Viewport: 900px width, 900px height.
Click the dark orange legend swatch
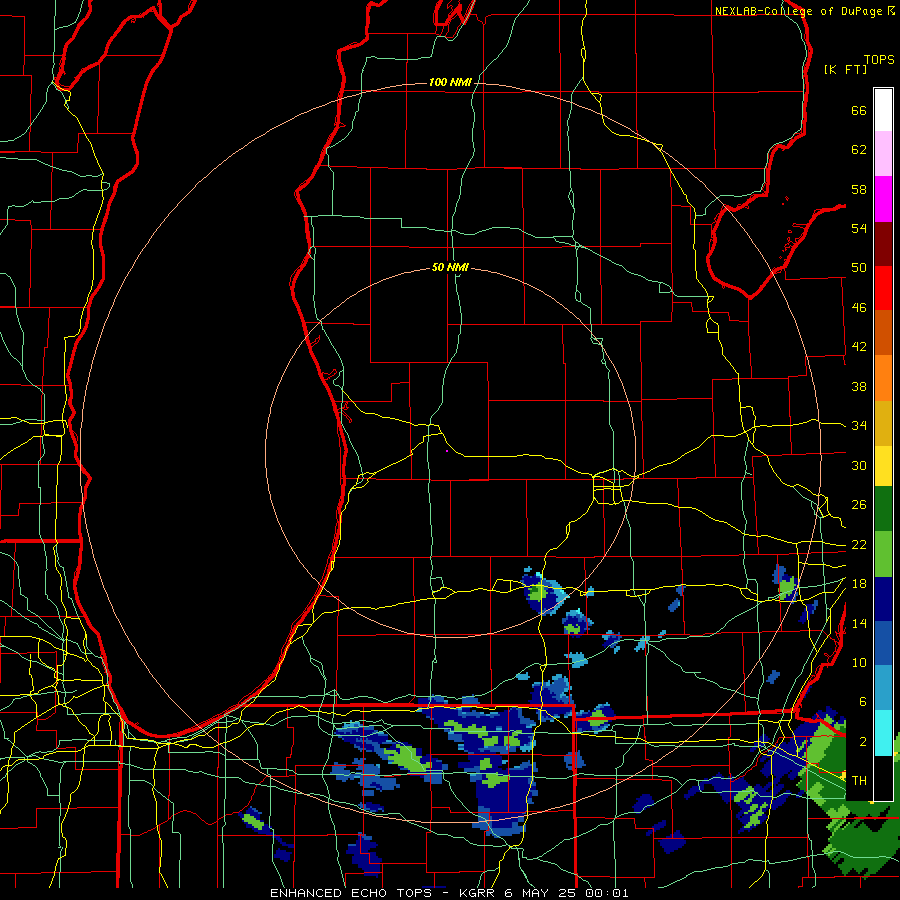click(883, 332)
